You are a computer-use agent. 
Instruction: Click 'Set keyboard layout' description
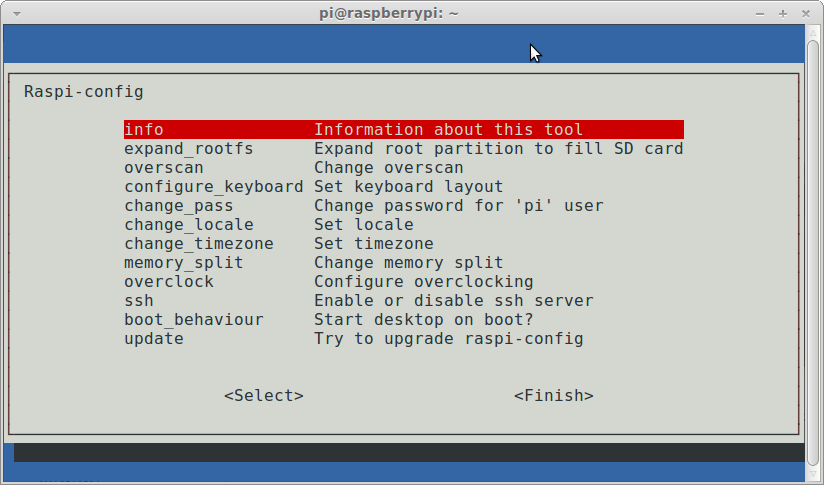(408, 187)
